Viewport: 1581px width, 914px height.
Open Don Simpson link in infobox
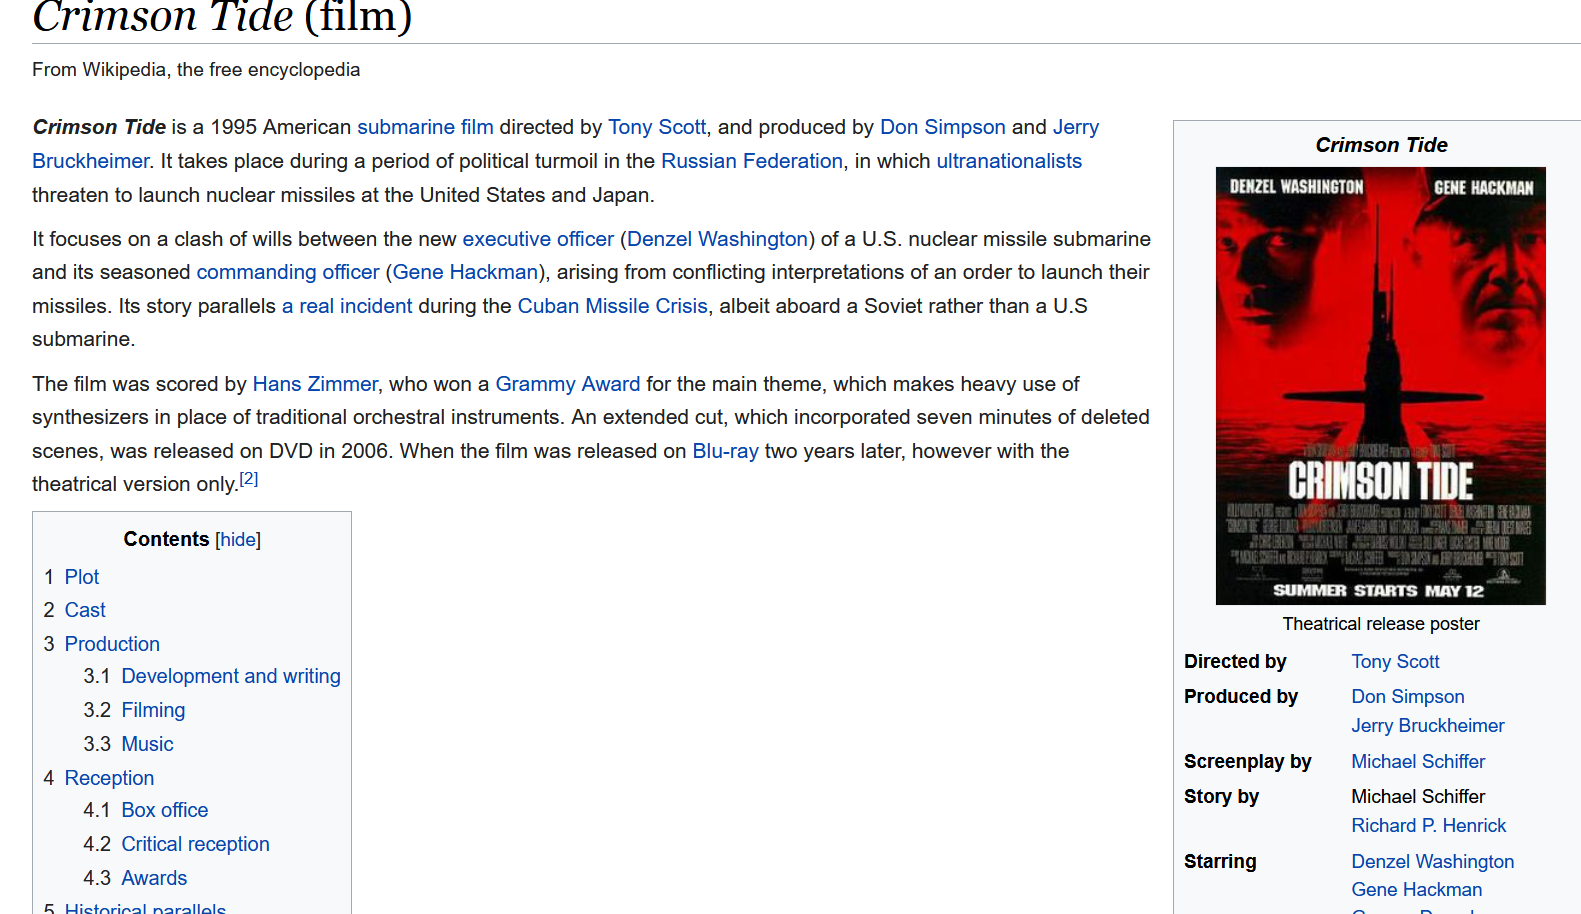click(1407, 697)
